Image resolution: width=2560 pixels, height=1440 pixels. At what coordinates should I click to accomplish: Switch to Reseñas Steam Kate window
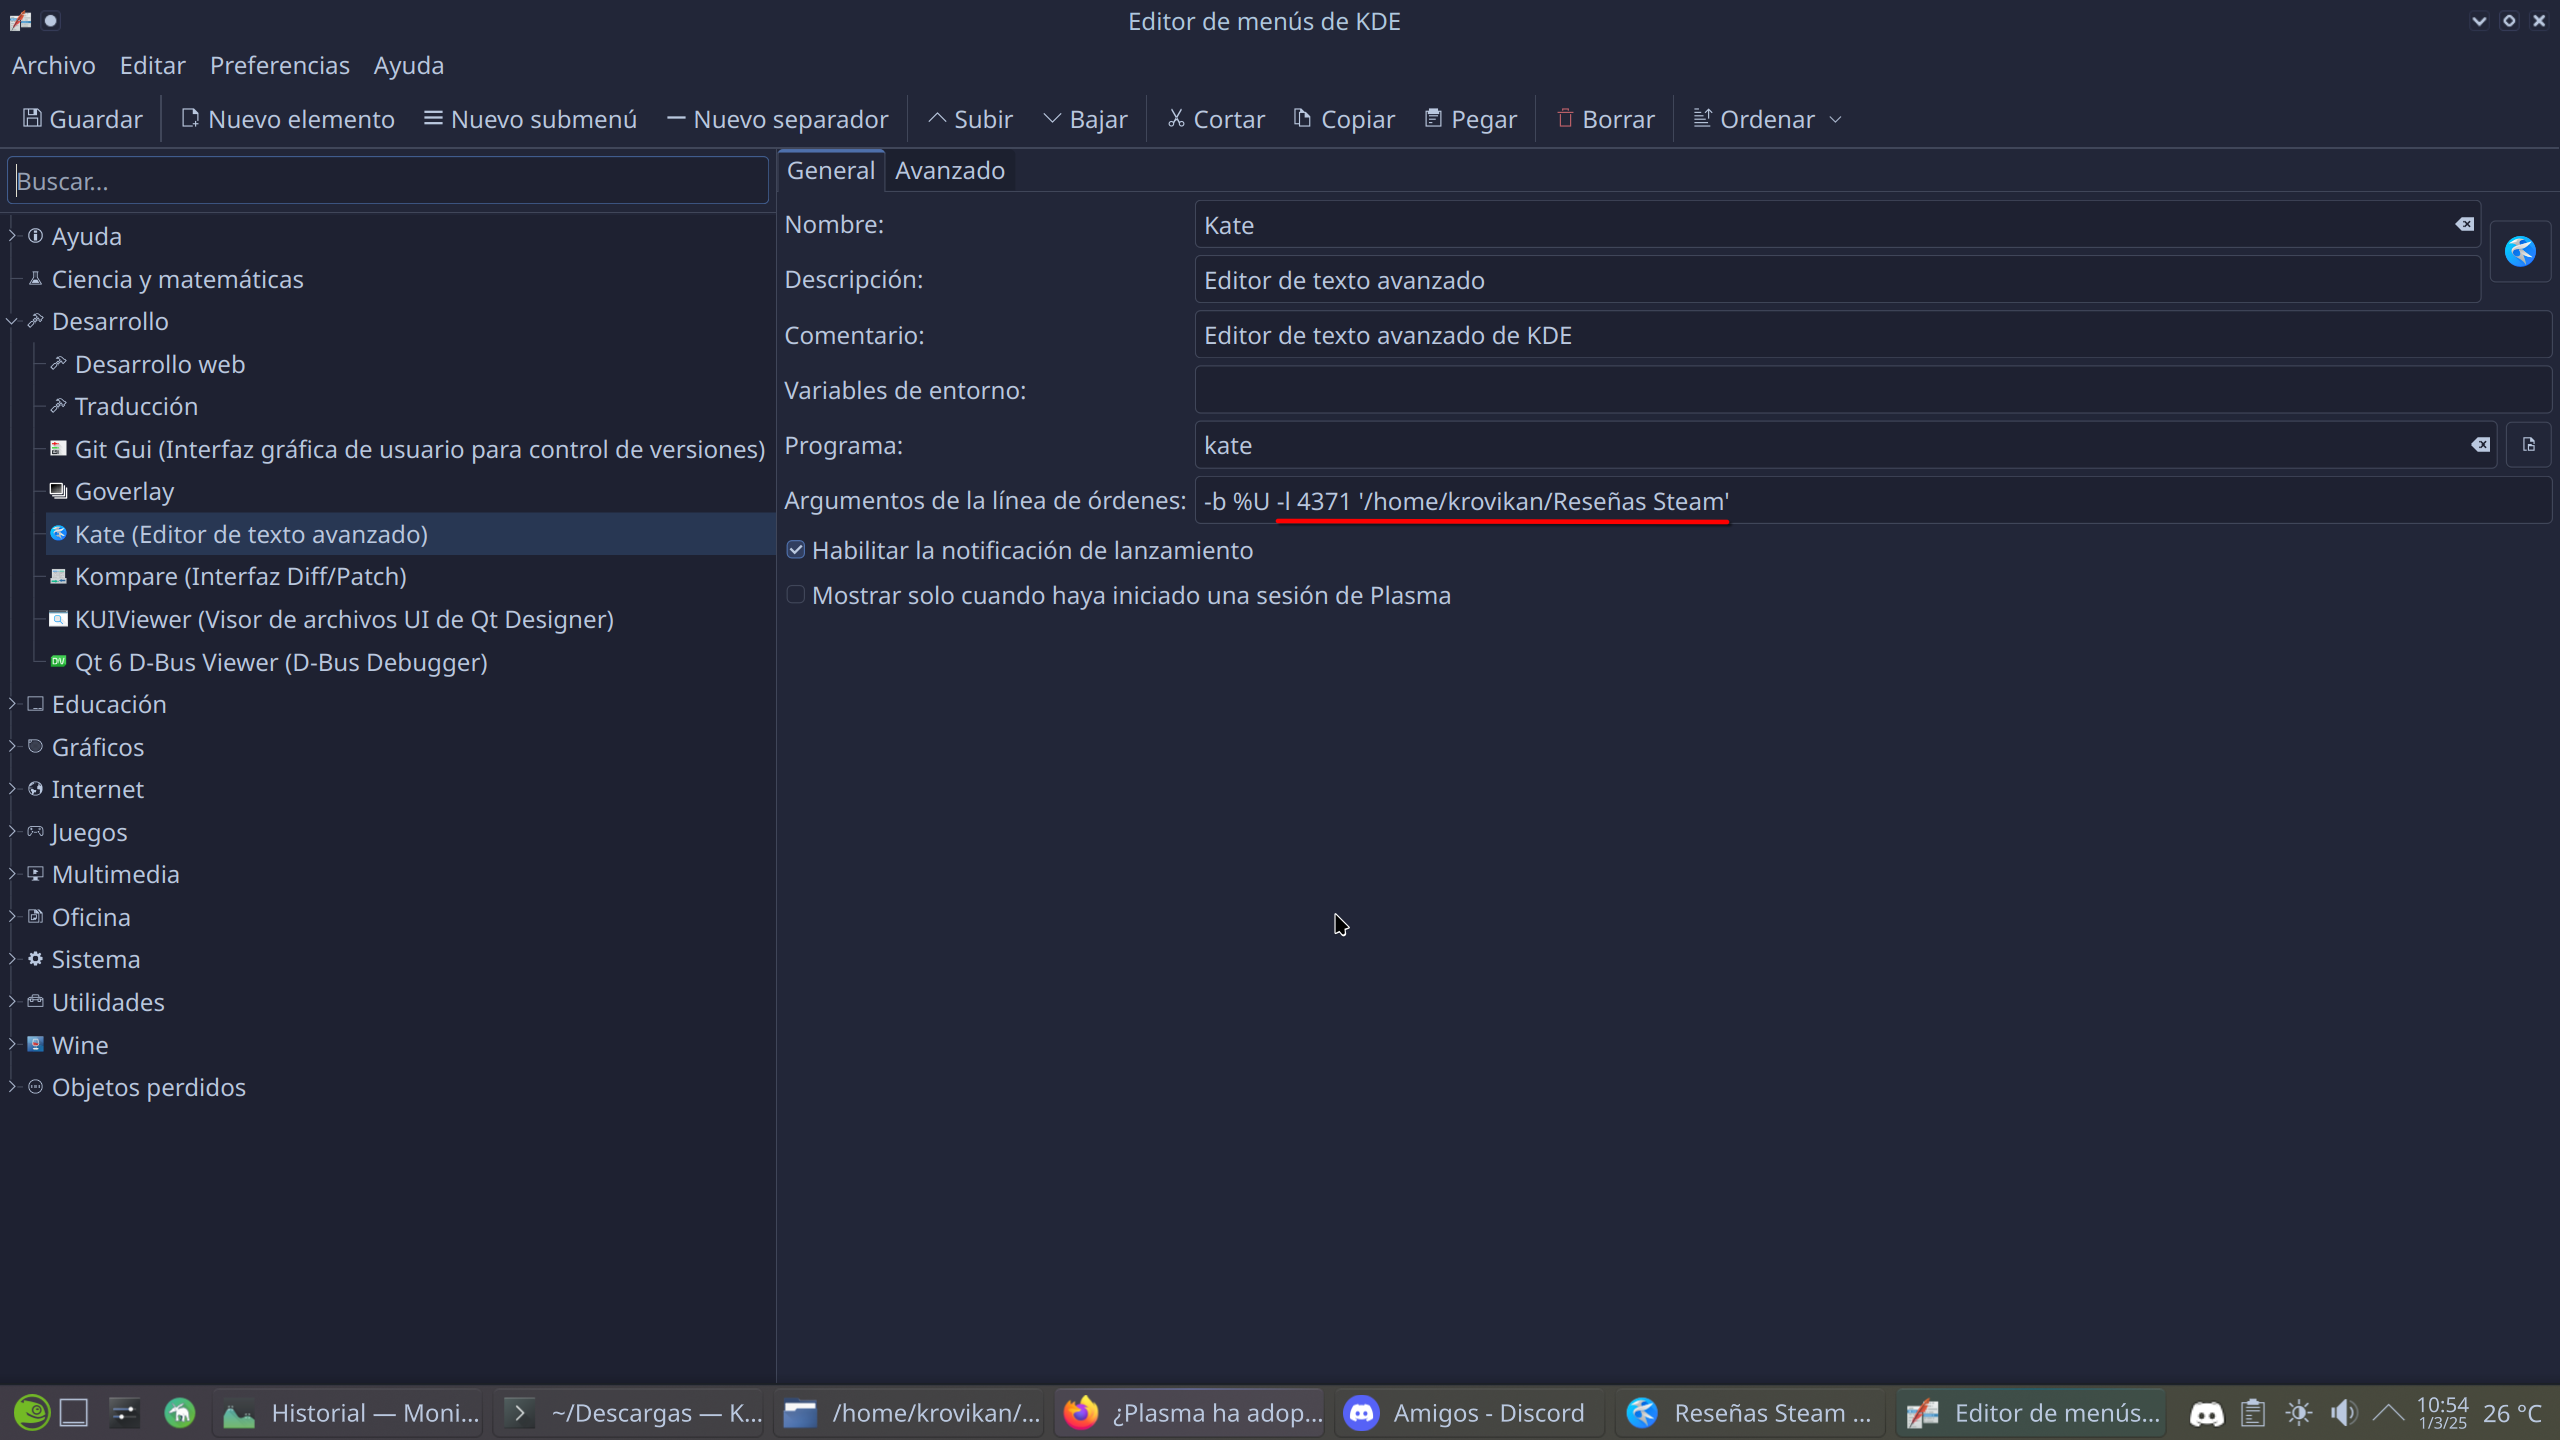click(x=1749, y=1413)
